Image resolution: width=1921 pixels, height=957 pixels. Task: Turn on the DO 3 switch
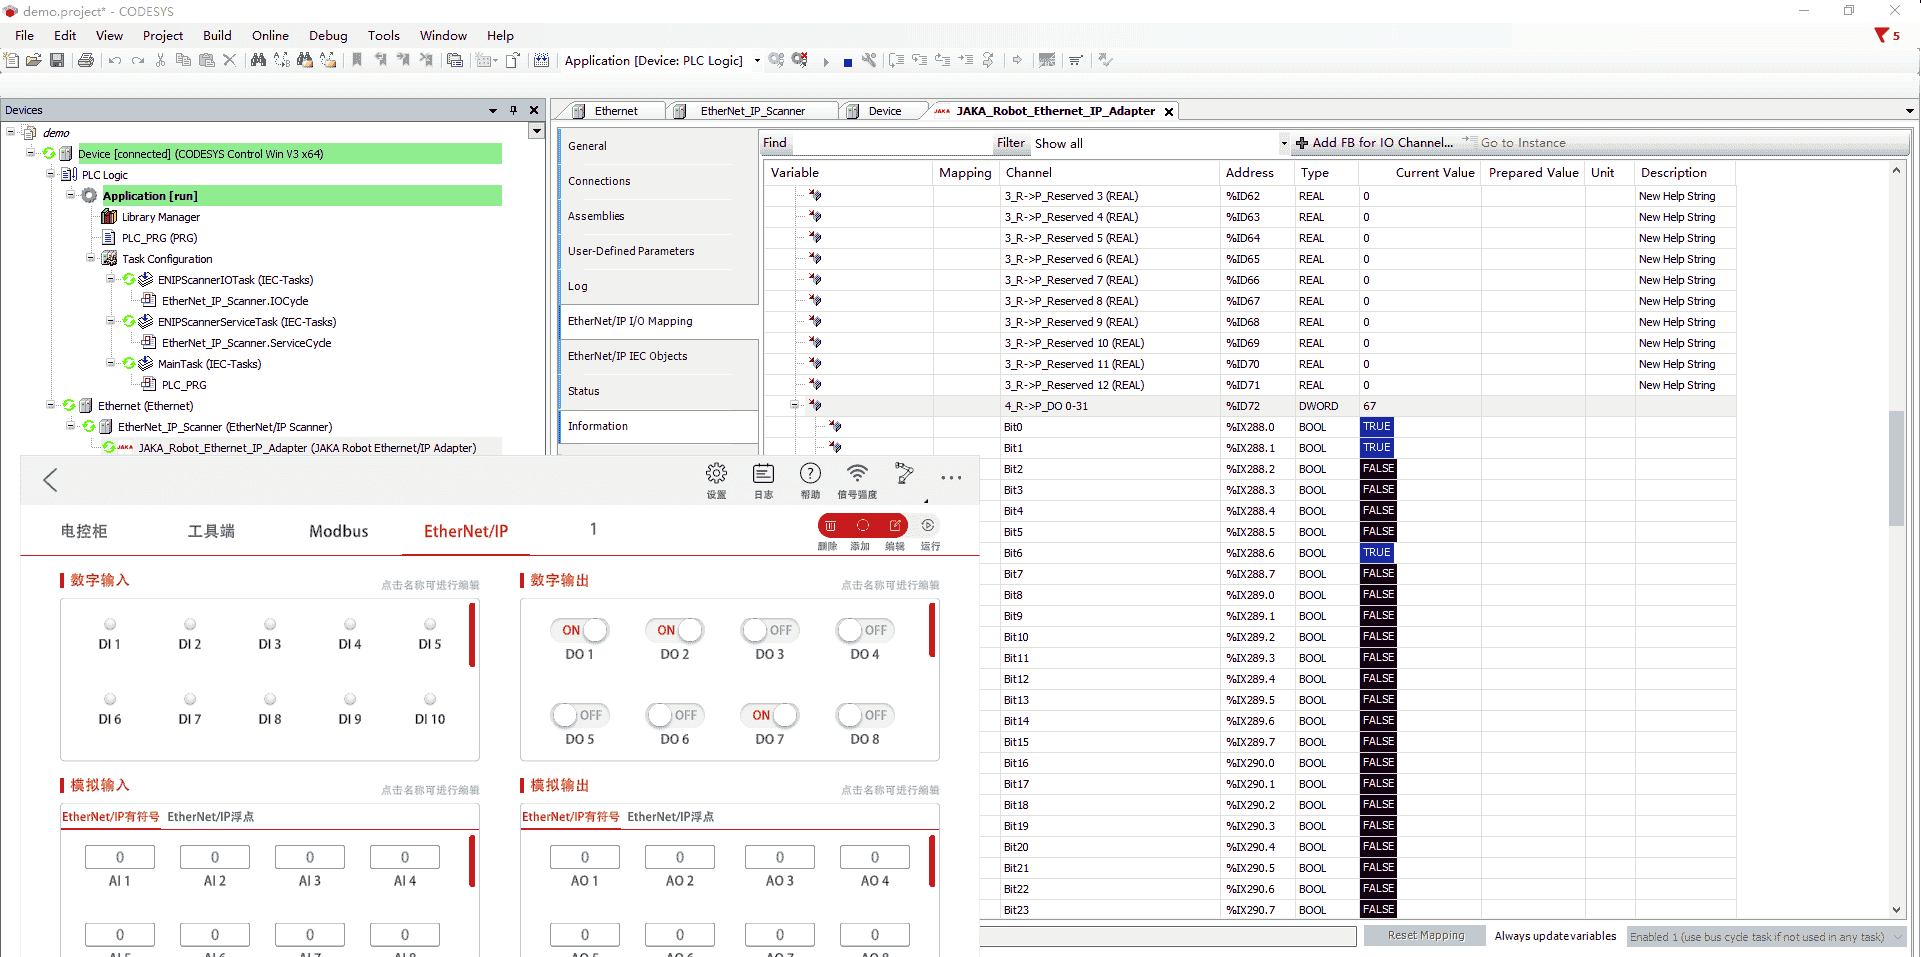tap(768, 631)
